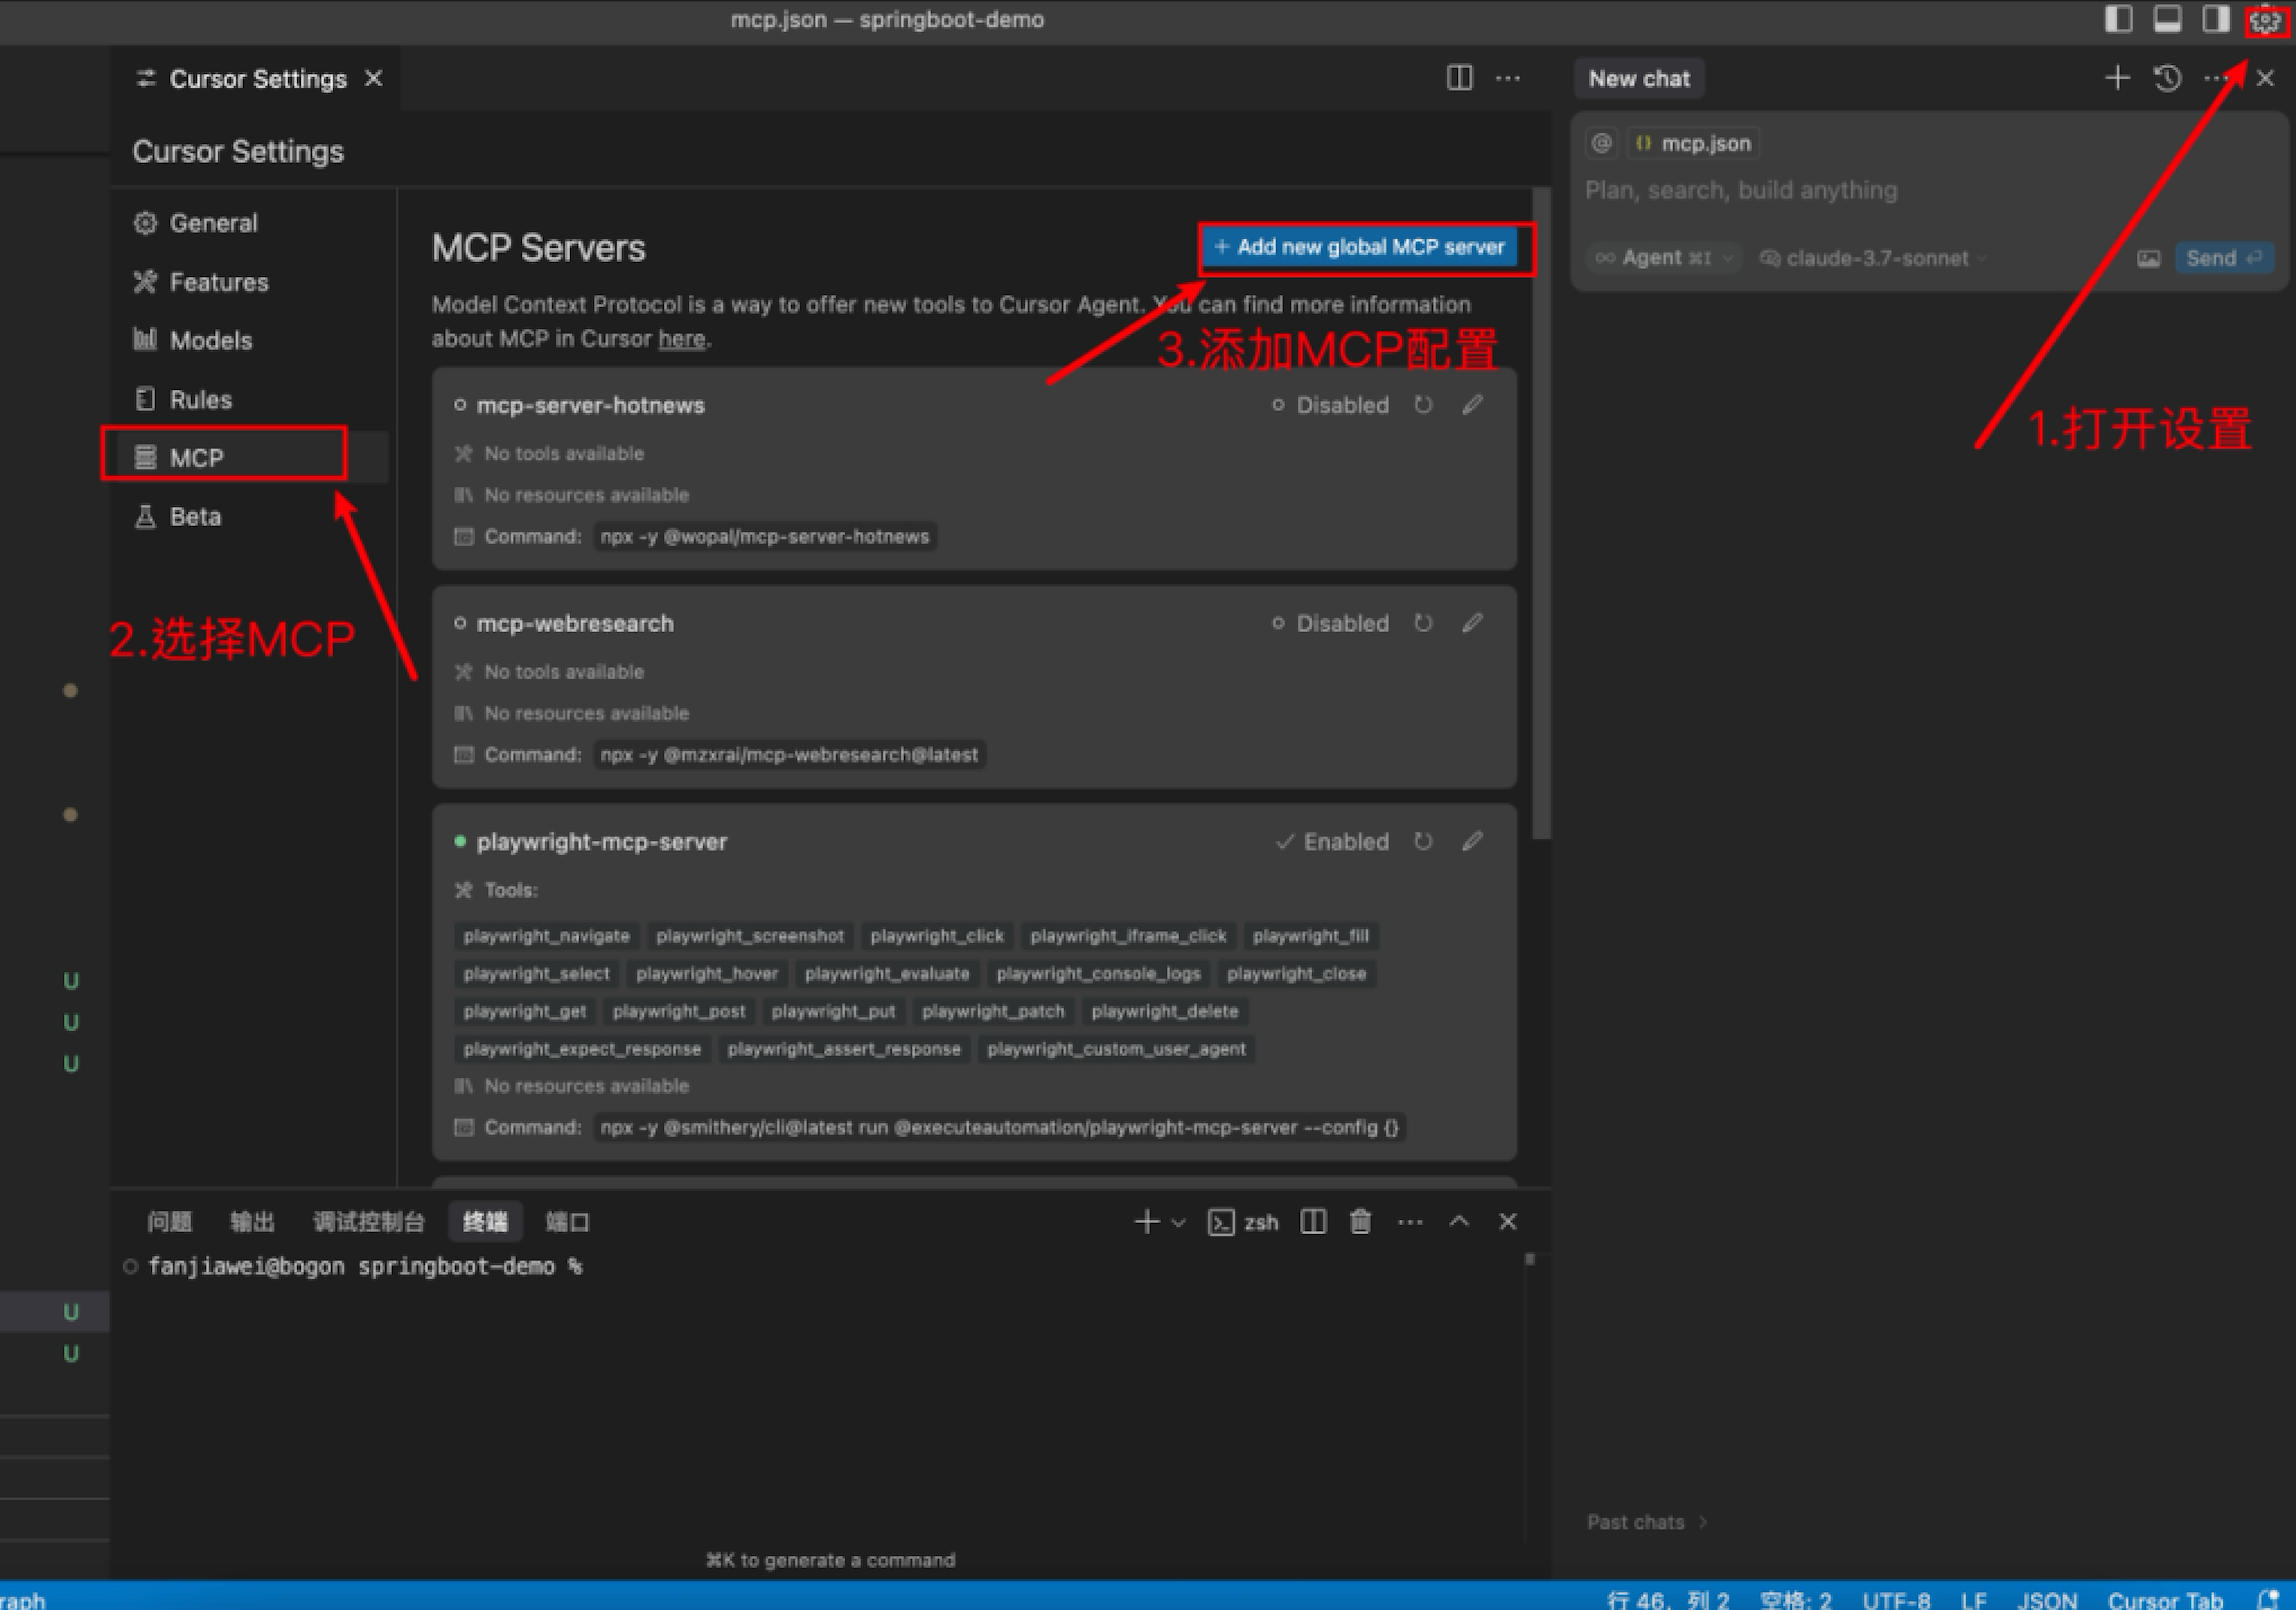Attach image in chat input

point(2148,259)
